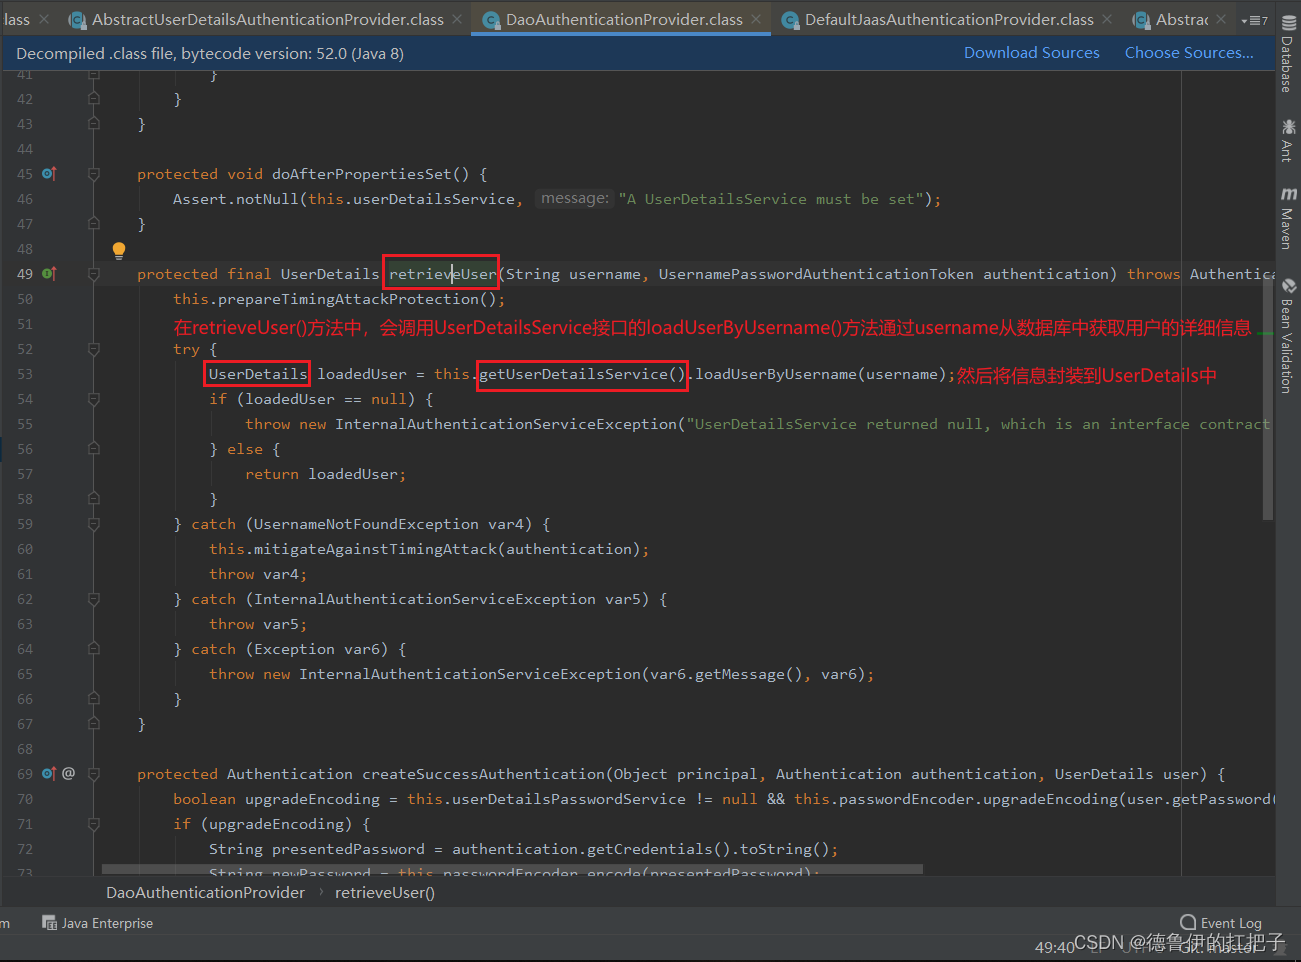Click the Choose Sources... link
The height and width of the screenshot is (962, 1301).
1189,53
